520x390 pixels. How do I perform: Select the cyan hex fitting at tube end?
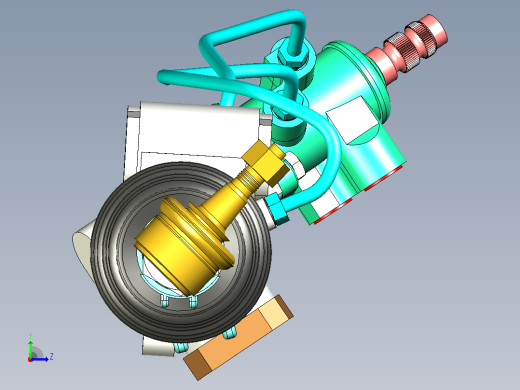click(277, 209)
